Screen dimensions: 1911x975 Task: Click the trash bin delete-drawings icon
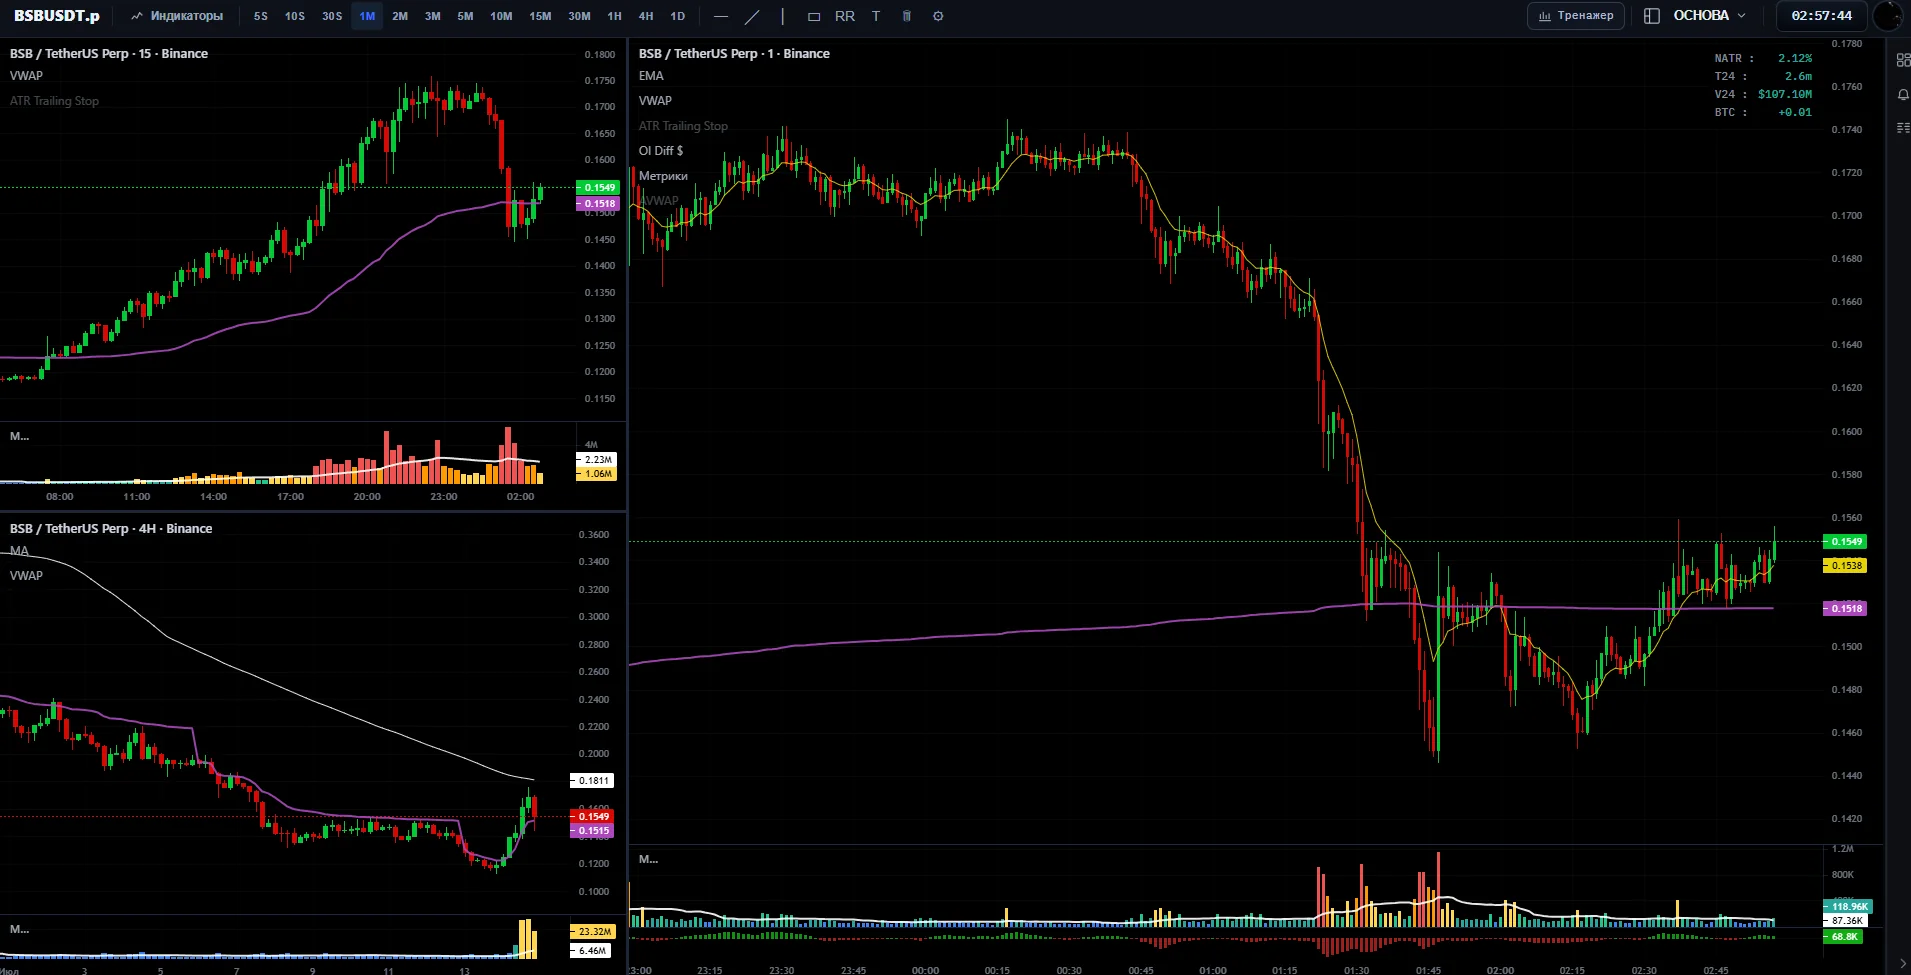point(907,16)
